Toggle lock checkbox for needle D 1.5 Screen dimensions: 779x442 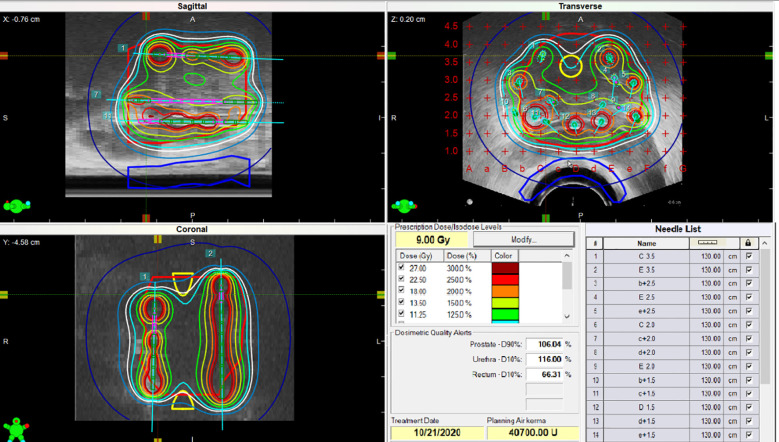749,407
